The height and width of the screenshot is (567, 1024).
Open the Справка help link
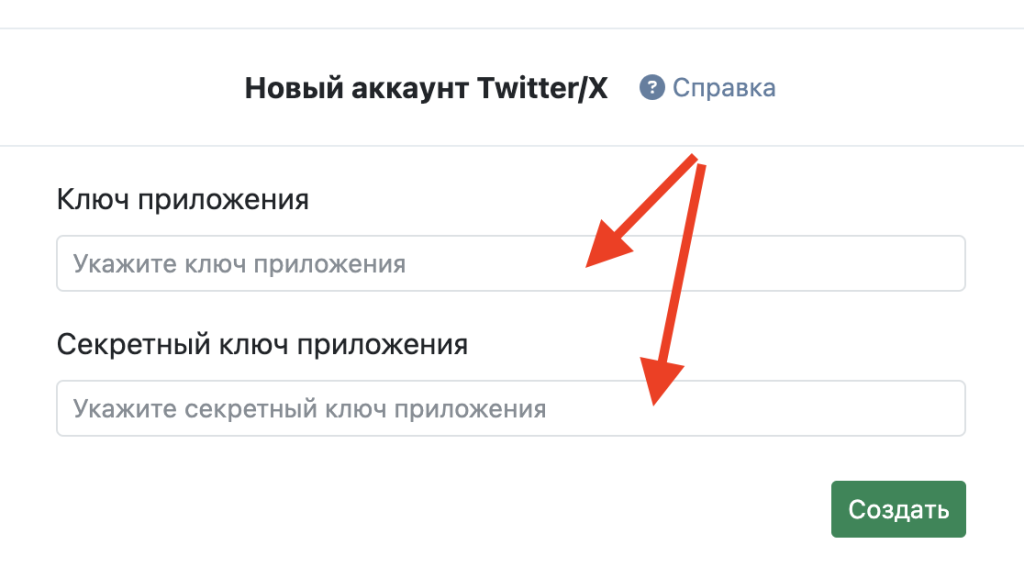[x=723, y=88]
